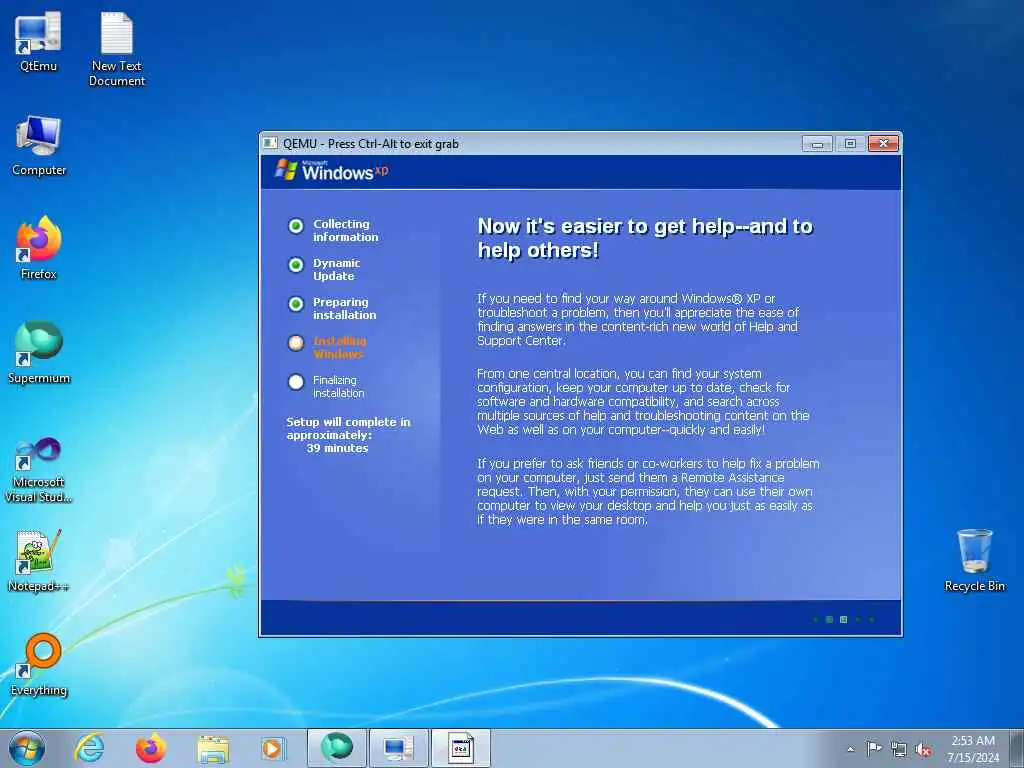Image resolution: width=1024 pixels, height=768 pixels.
Task: Select the Everything search desktop shortcut
Action: tap(39, 665)
